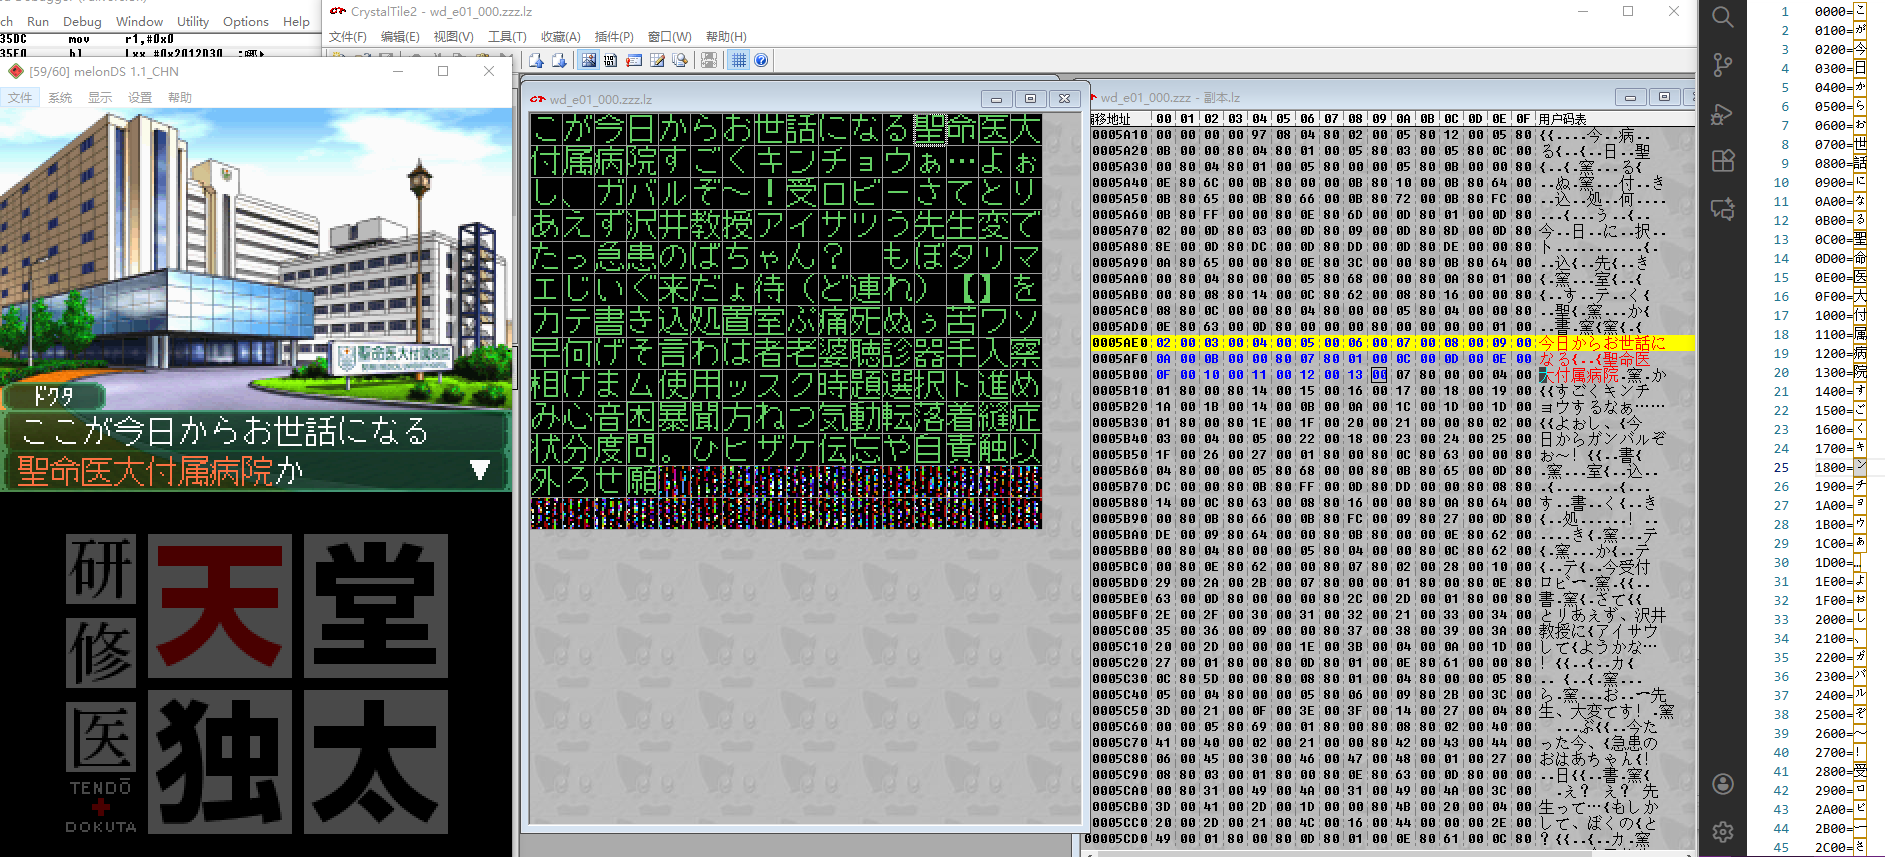The height and width of the screenshot is (857, 1885).
Task: Click the grayed-out printer-like toolbar icon
Action: (x=709, y=60)
